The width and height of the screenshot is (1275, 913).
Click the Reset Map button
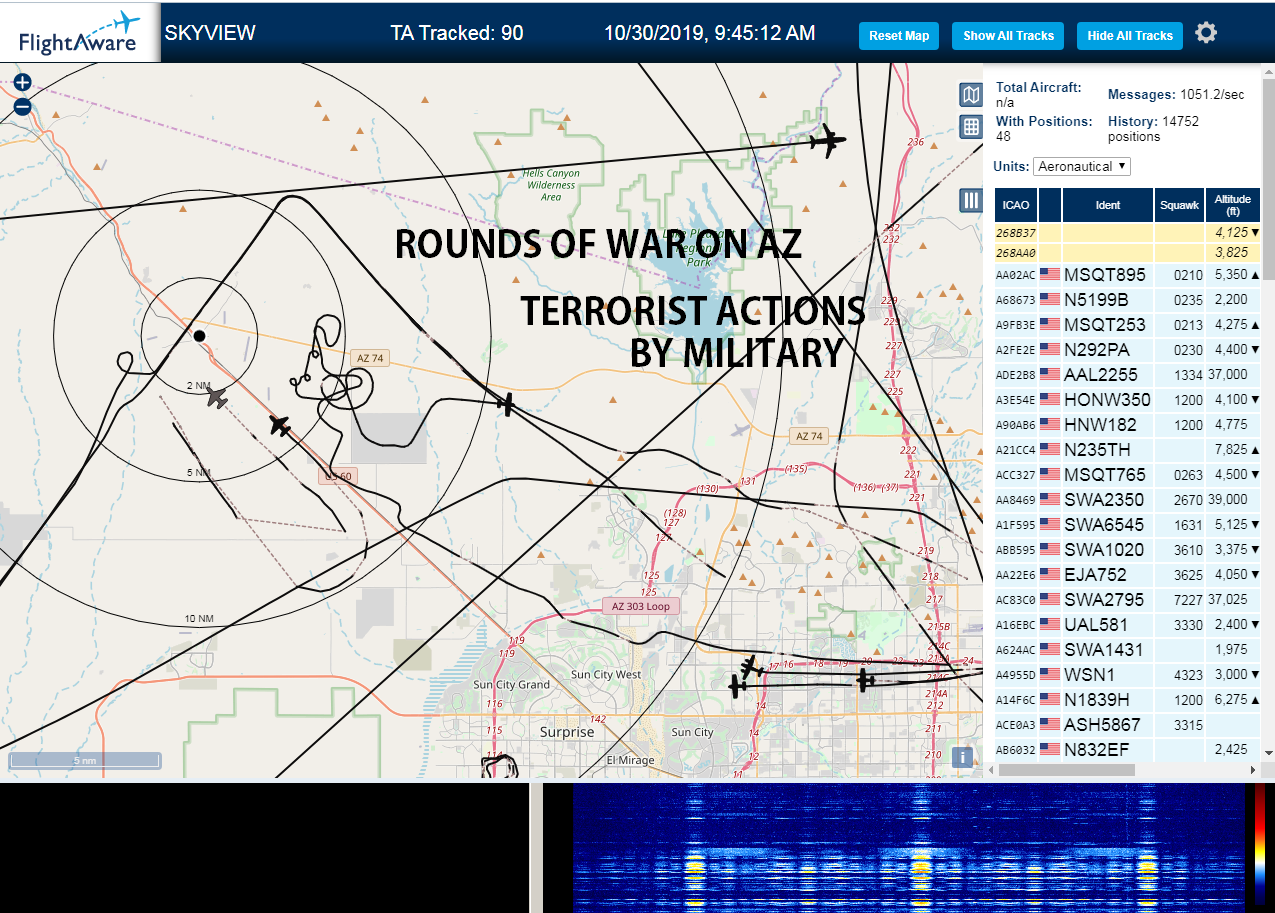pyautogui.click(x=899, y=36)
